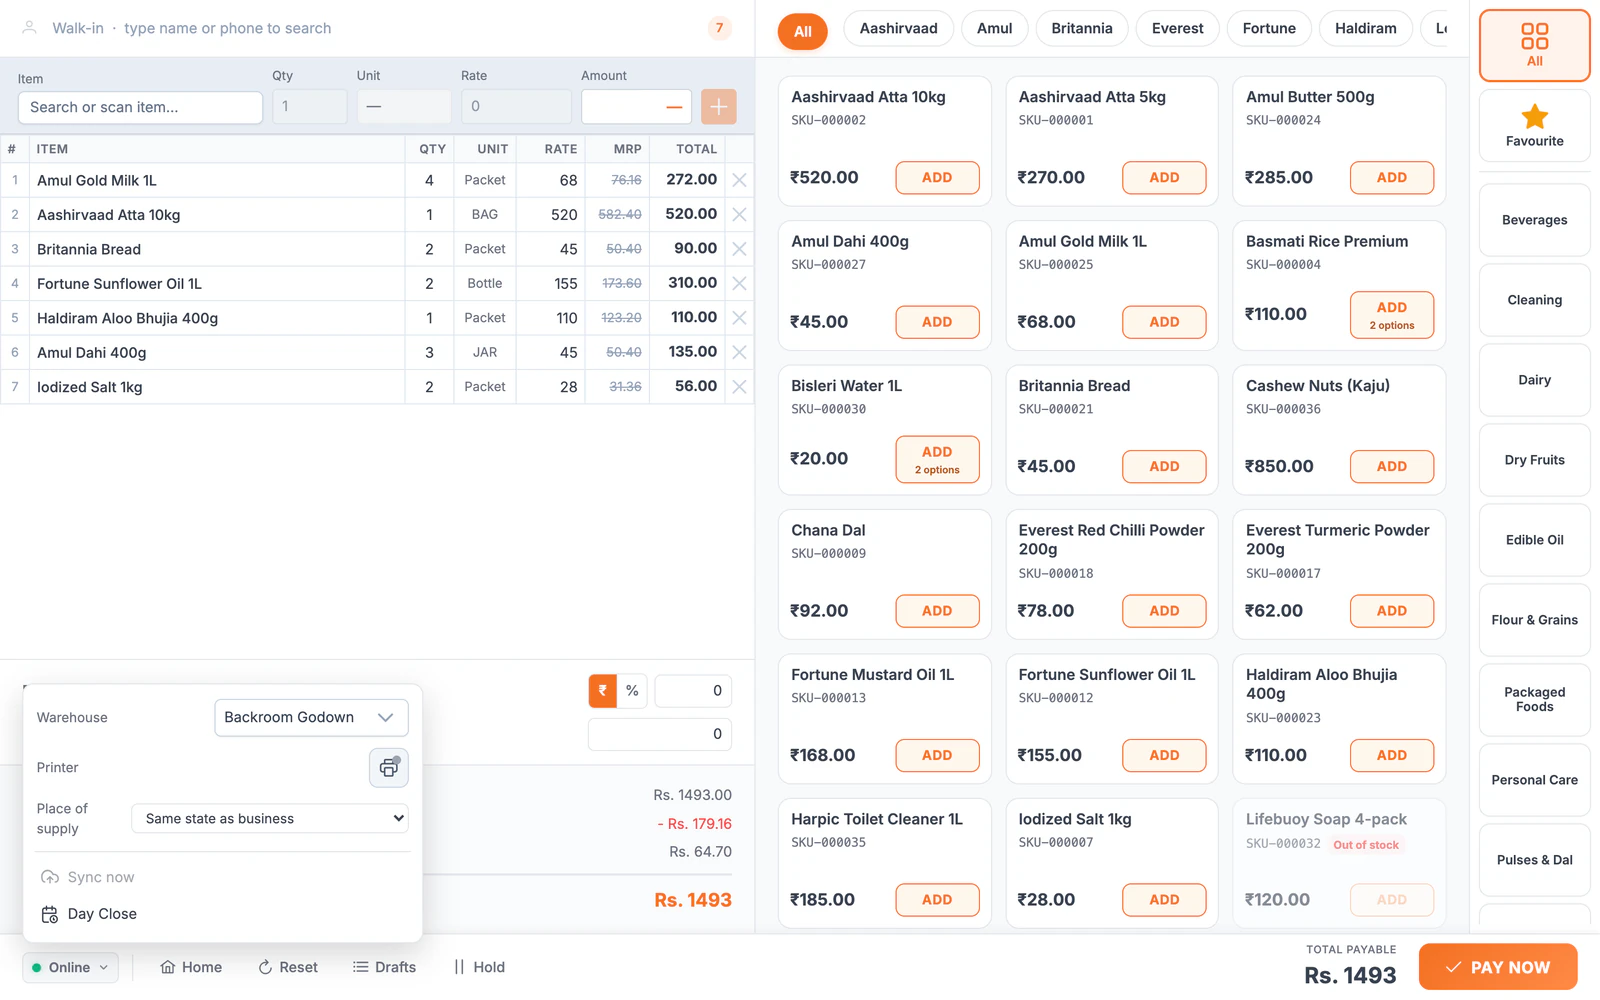This screenshot has width=1600, height=1000.
Task: Expand the Warehouse Backroom Godown dropdown
Action: pos(311,718)
